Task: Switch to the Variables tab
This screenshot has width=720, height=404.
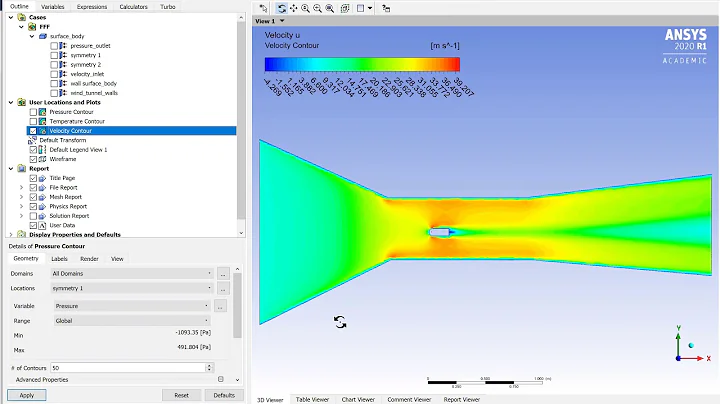Action: 53,6
